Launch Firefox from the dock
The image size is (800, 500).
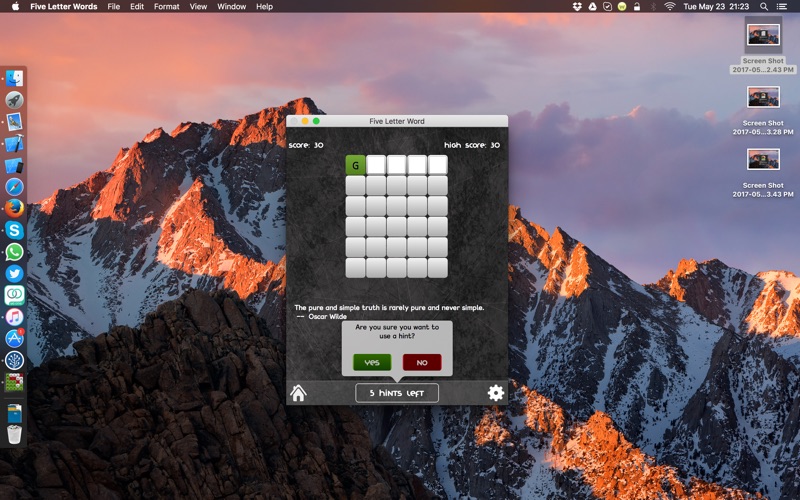tap(14, 208)
